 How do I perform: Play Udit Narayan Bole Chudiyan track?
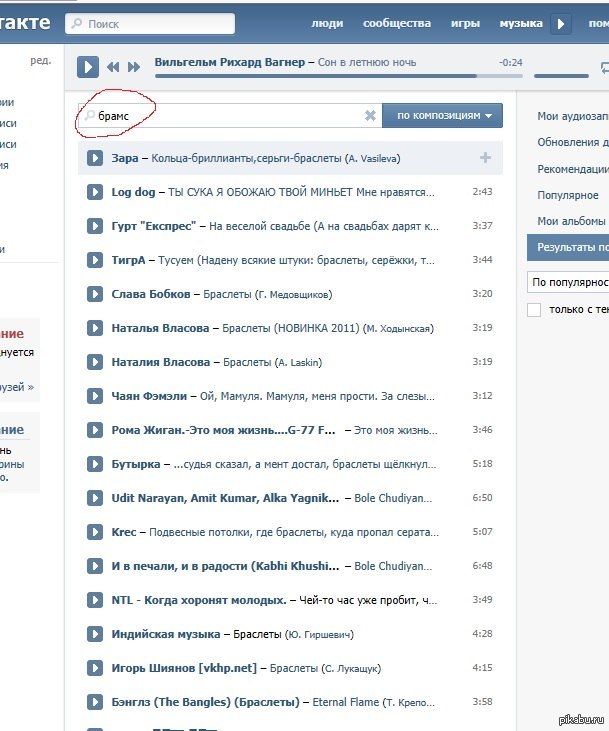95,498
